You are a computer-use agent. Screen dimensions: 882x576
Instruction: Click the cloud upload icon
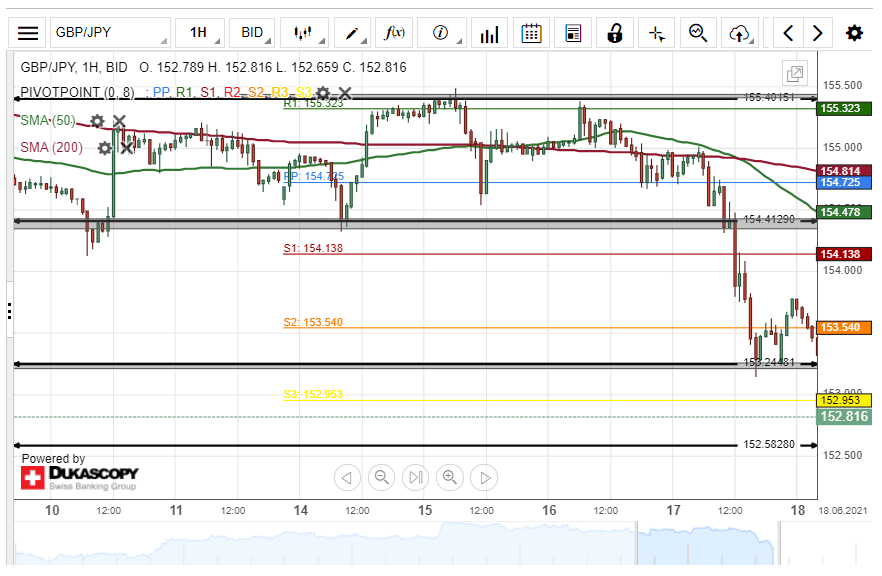(740, 33)
